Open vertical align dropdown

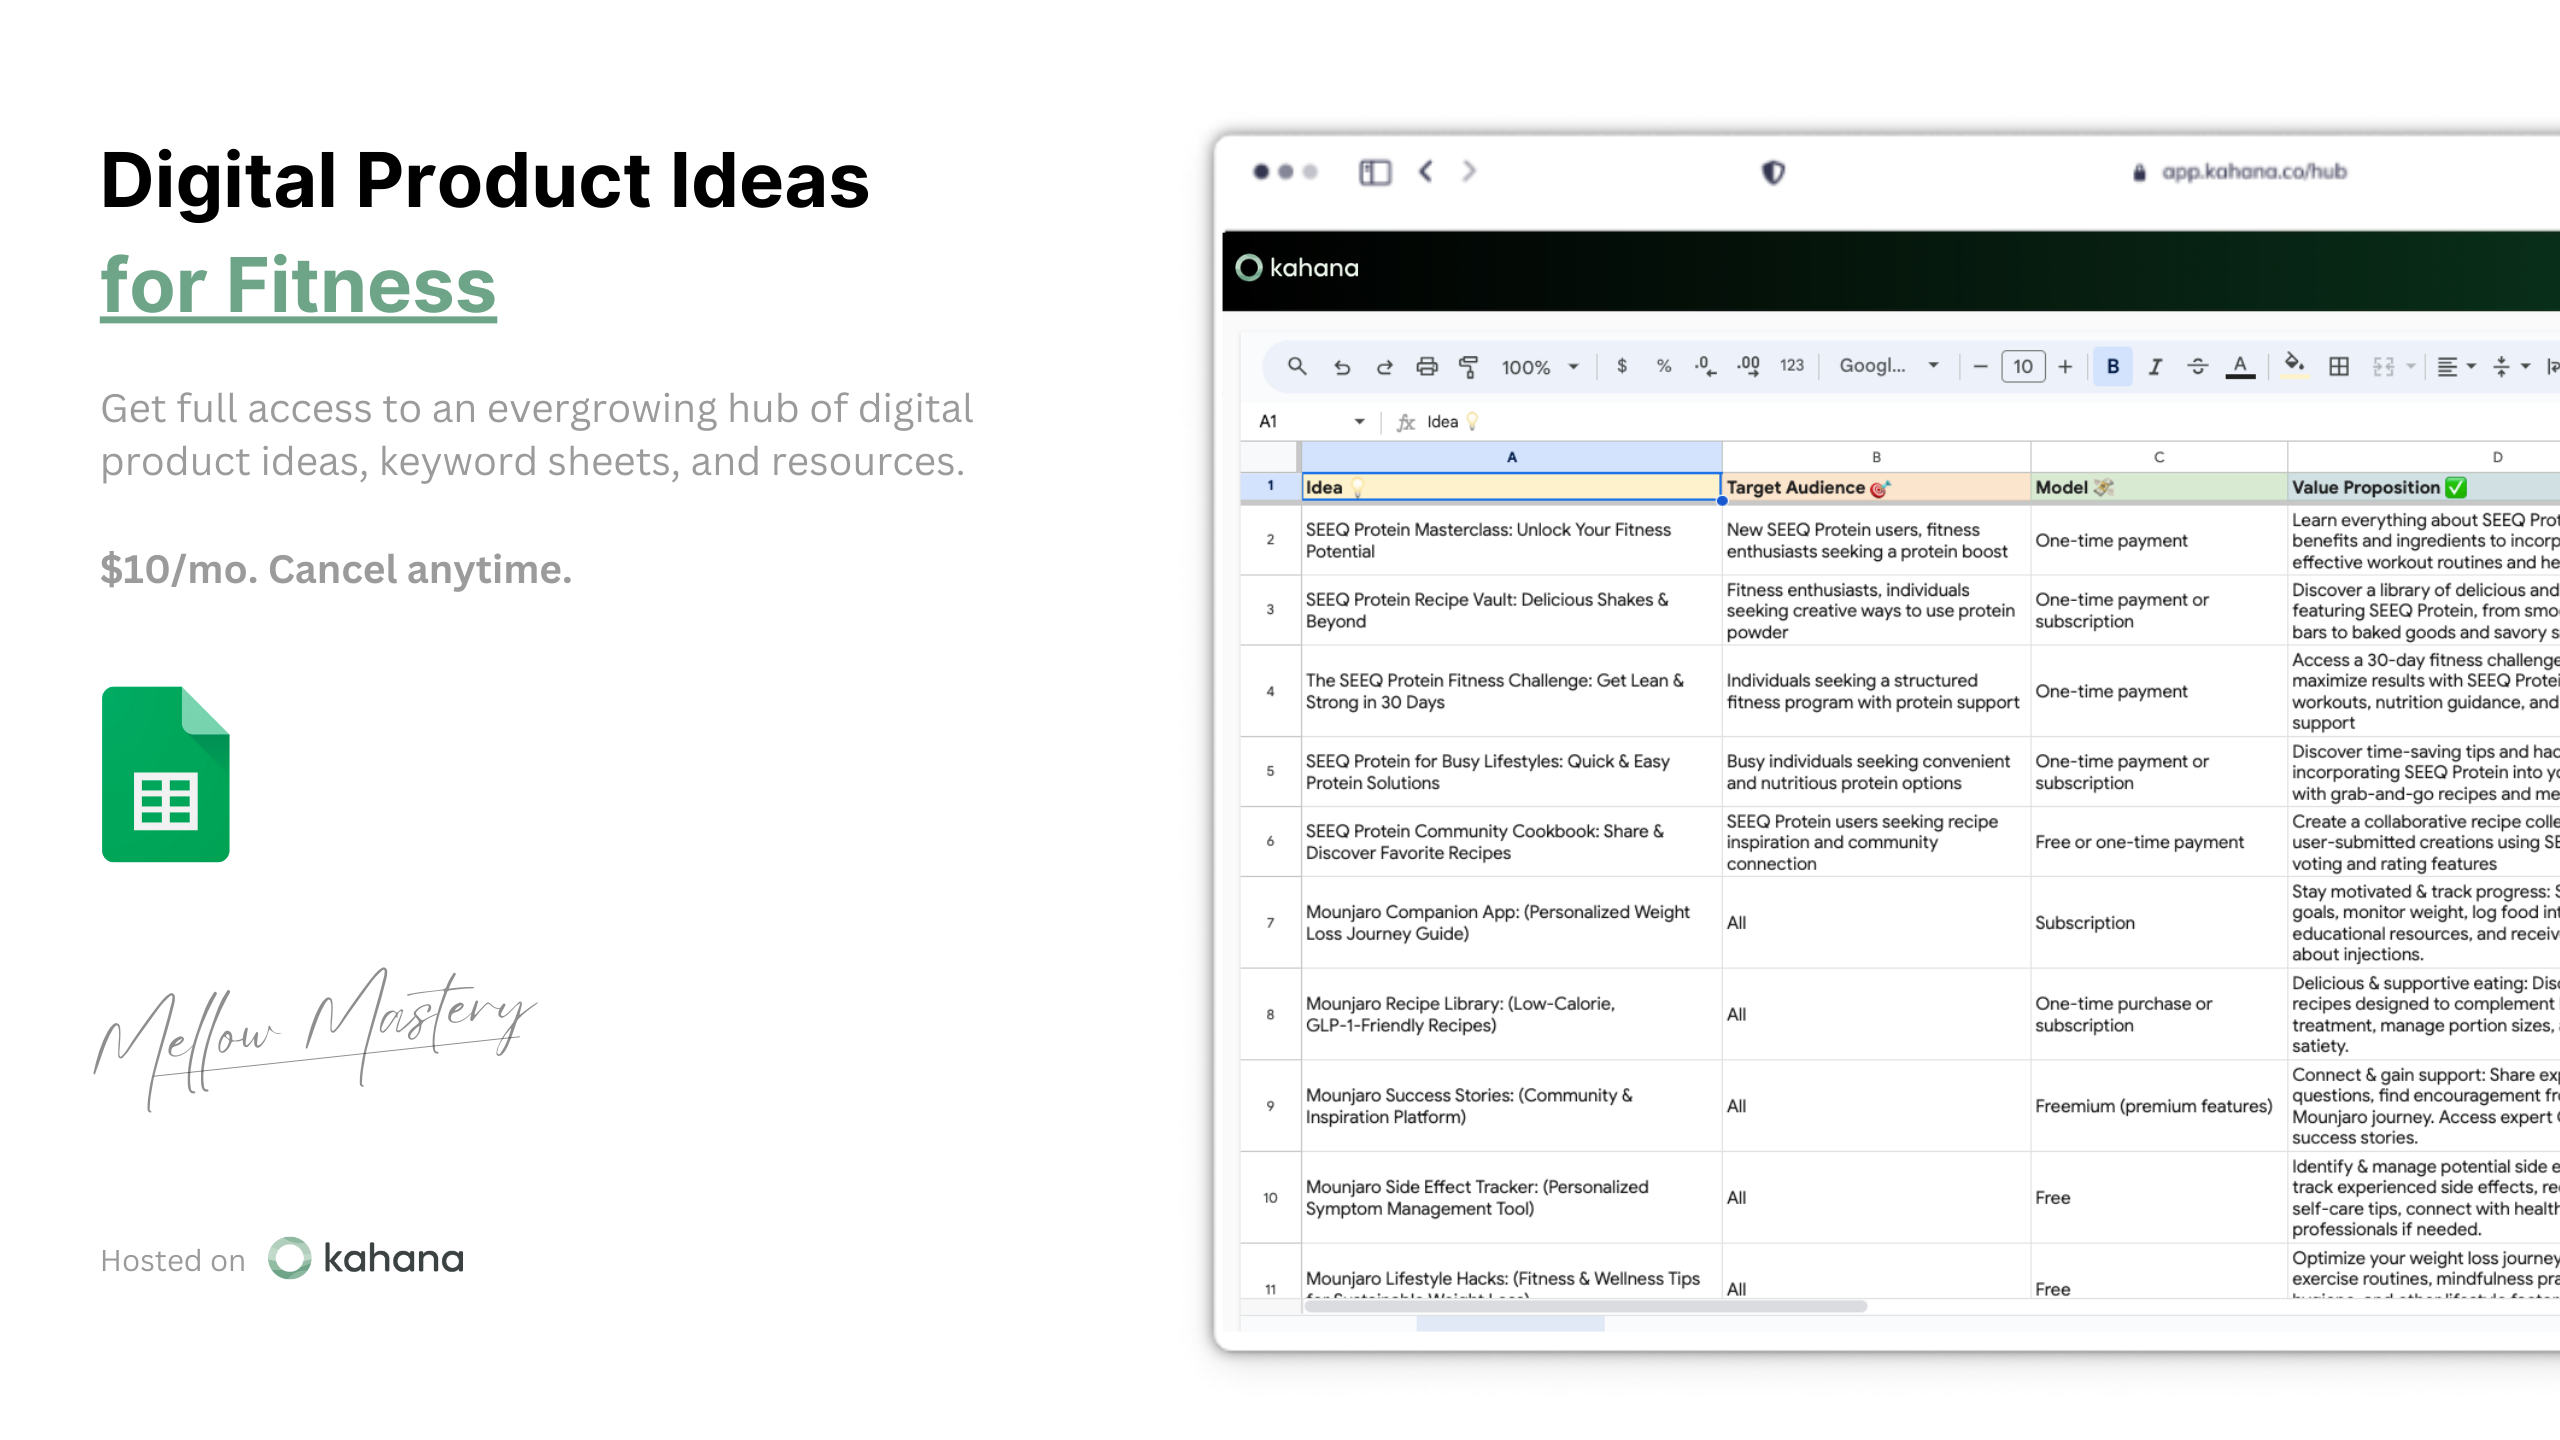tap(2510, 367)
